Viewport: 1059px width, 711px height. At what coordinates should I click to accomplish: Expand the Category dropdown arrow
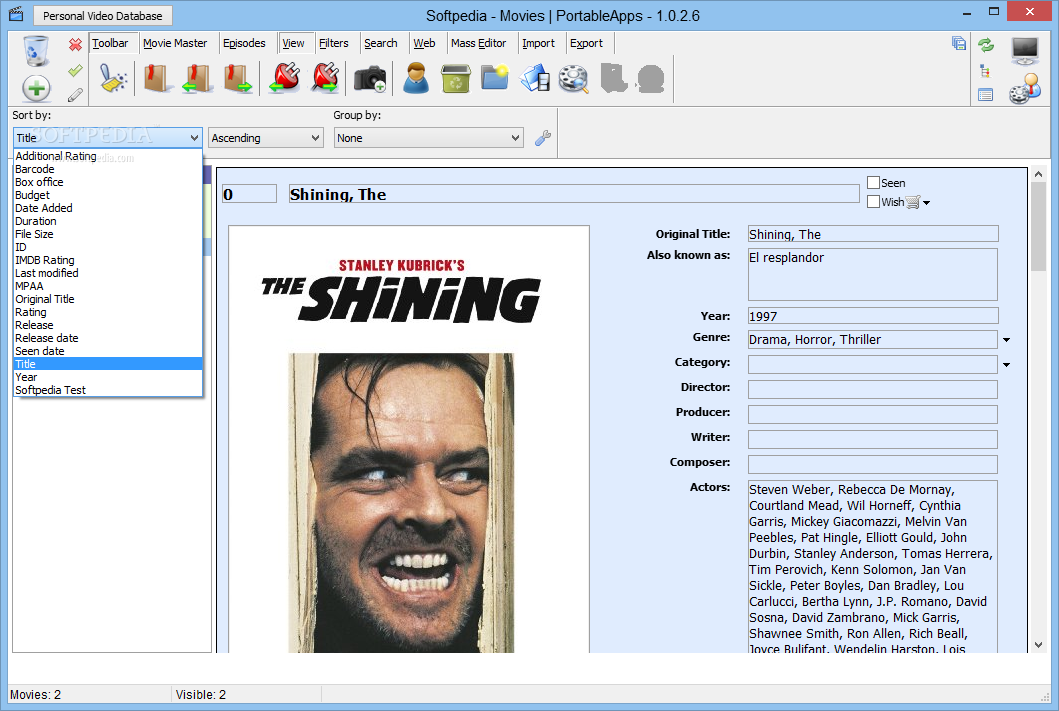click(1006, 365)
